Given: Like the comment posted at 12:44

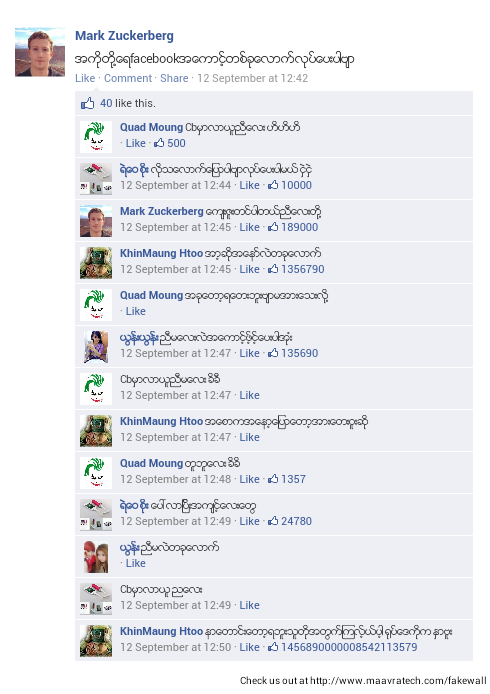Looking at the screenshot, I should (249, 185).
